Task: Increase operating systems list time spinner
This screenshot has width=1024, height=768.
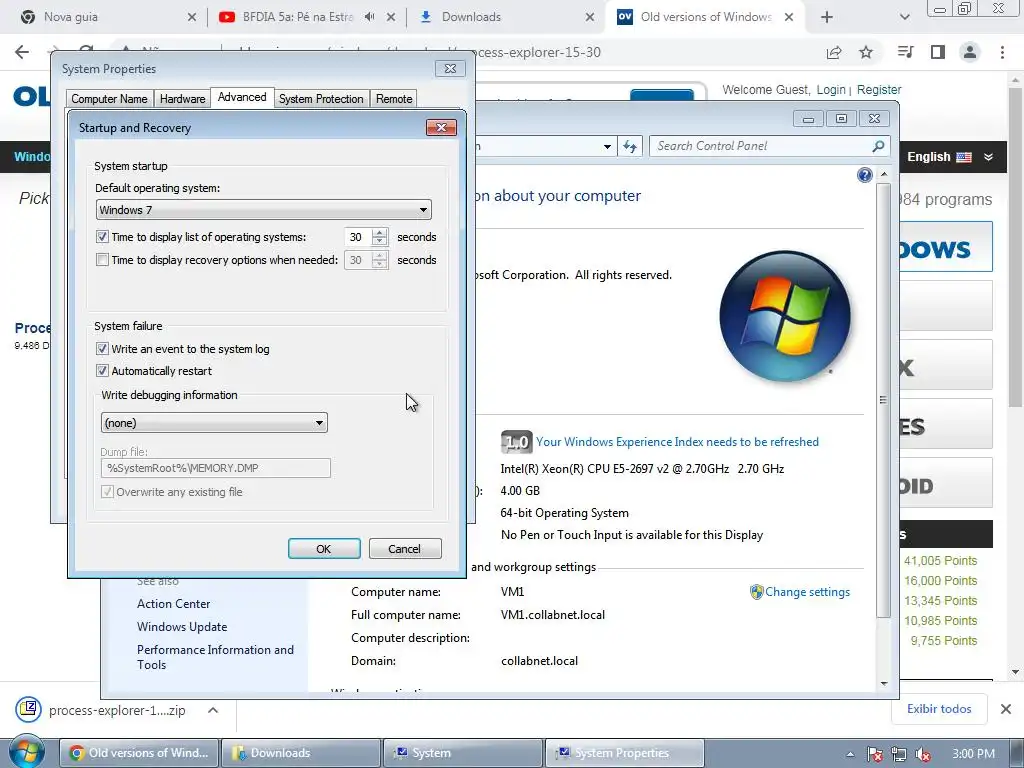Action: point(379,232)
